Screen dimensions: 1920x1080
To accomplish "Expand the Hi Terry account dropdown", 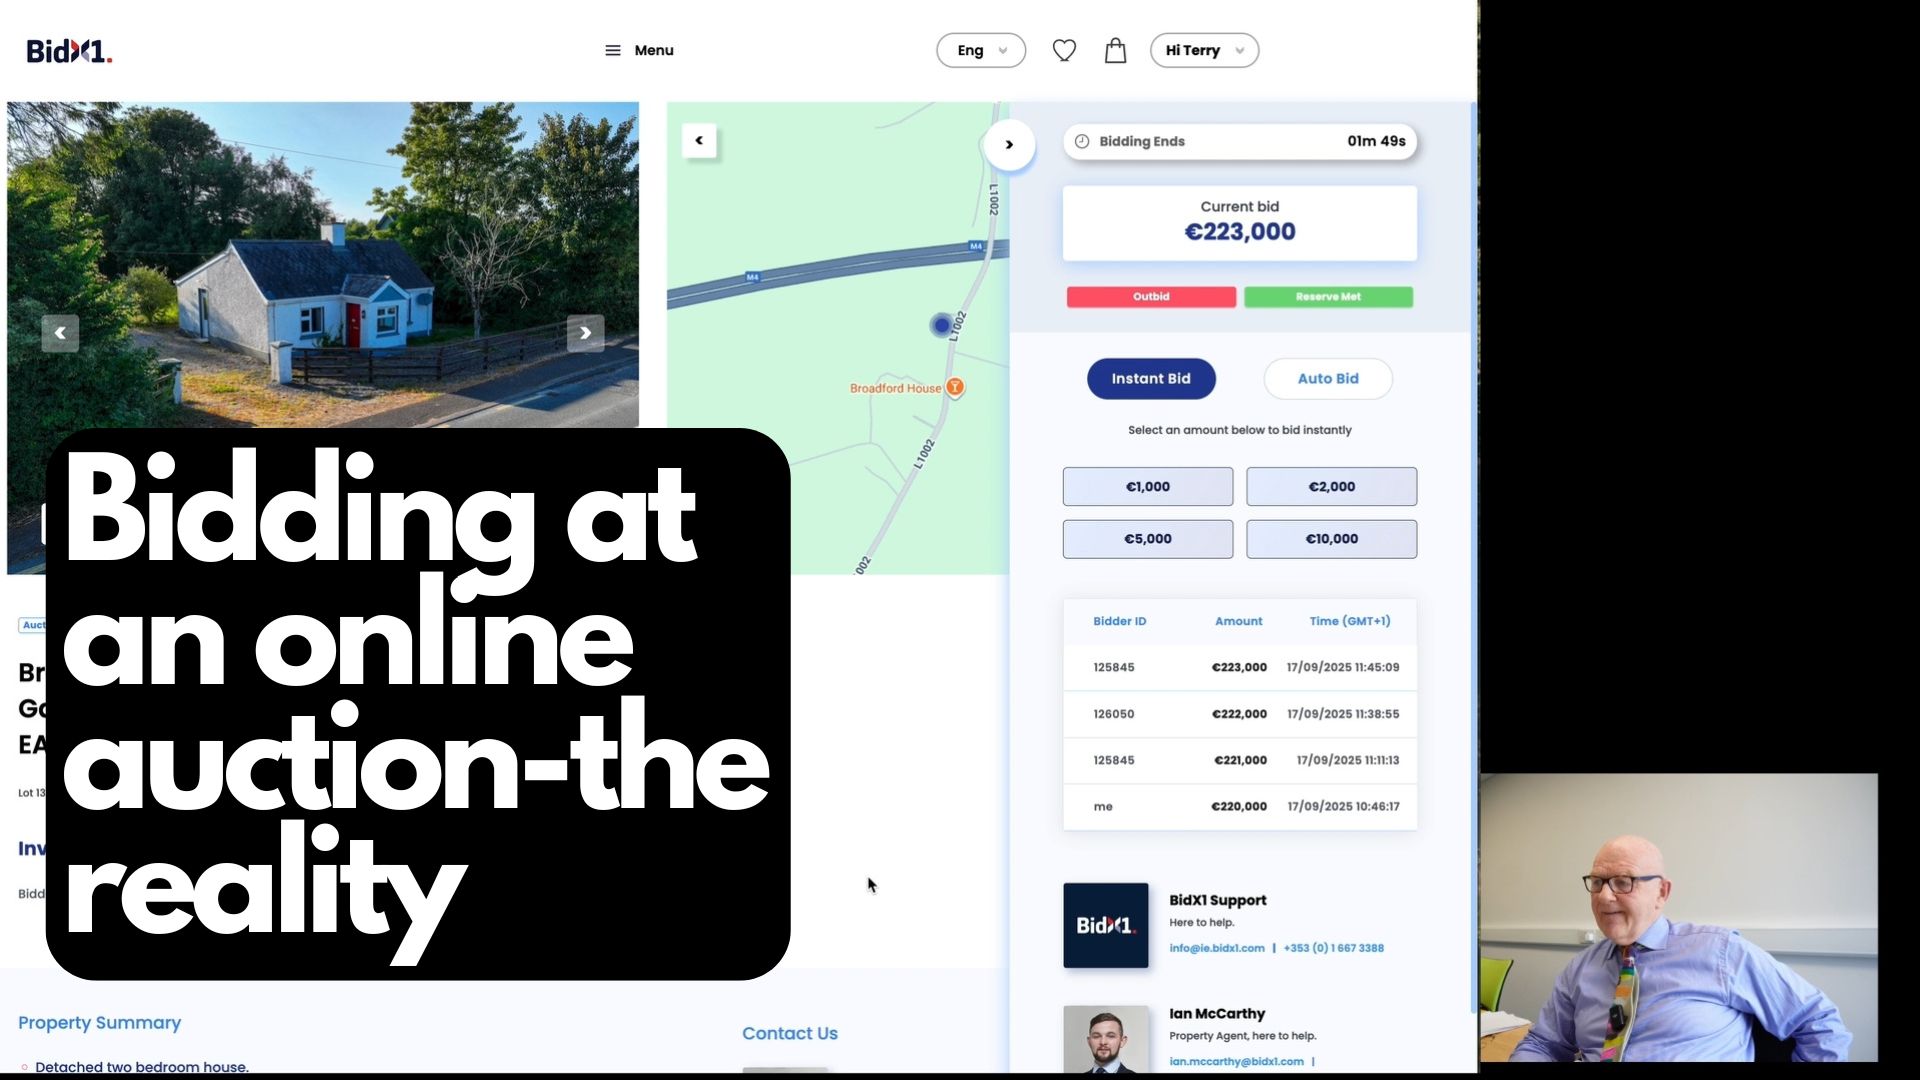I will click(x=1204, y=50).
